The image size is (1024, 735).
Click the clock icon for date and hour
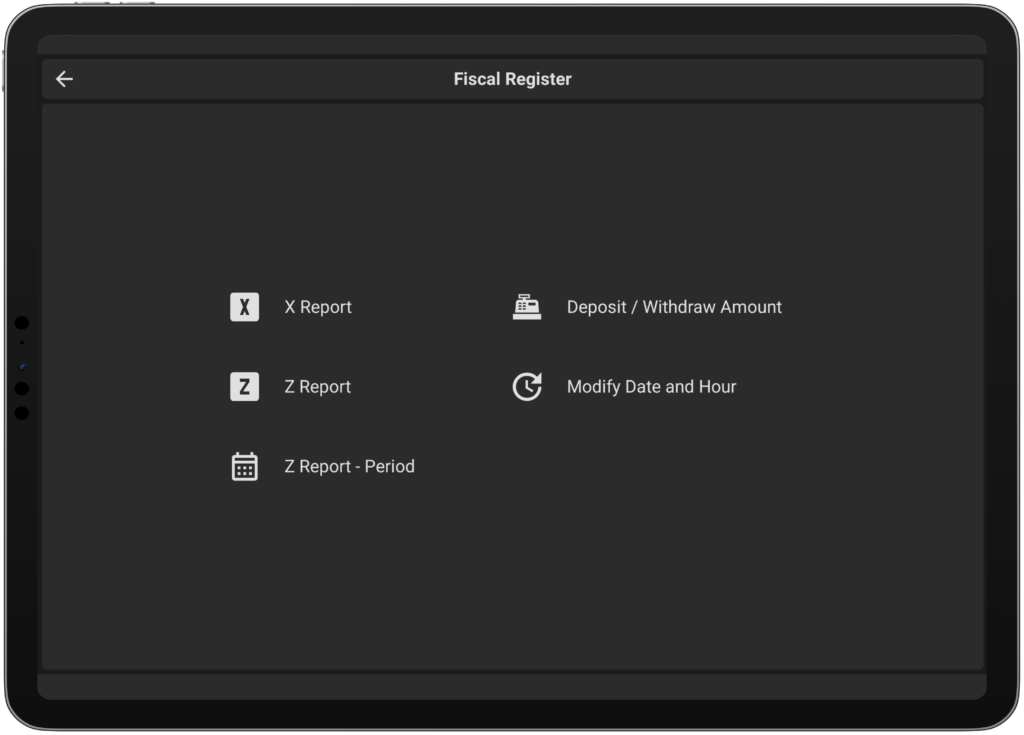(527, 387)
